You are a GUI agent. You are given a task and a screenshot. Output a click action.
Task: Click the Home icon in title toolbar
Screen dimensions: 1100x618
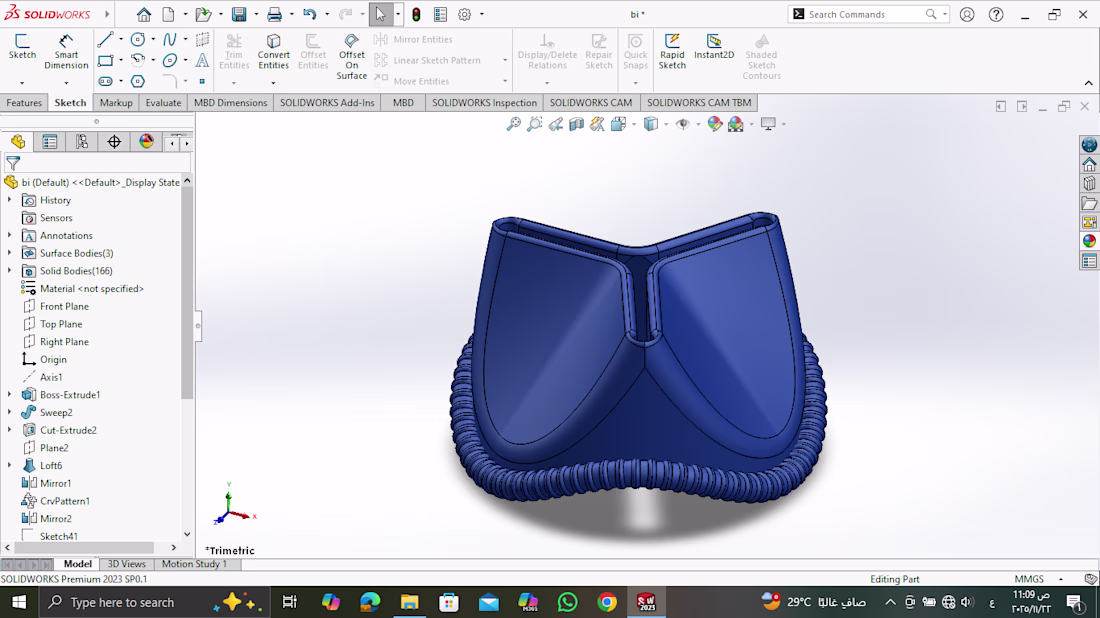click(144, 14)
